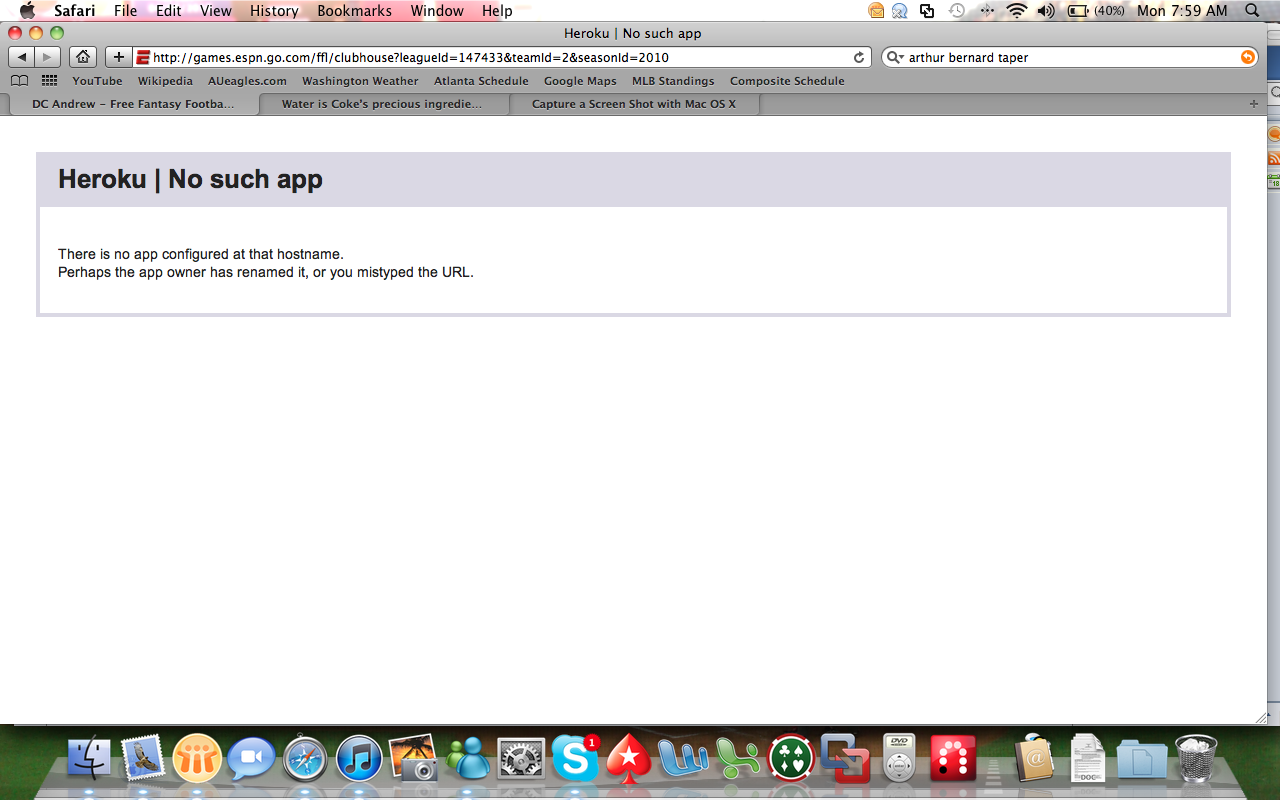Image resolution: width=1280 pixels, height=800 pixels.
Task: Click the Safari compass in the Dock
Action: (305, 758)
